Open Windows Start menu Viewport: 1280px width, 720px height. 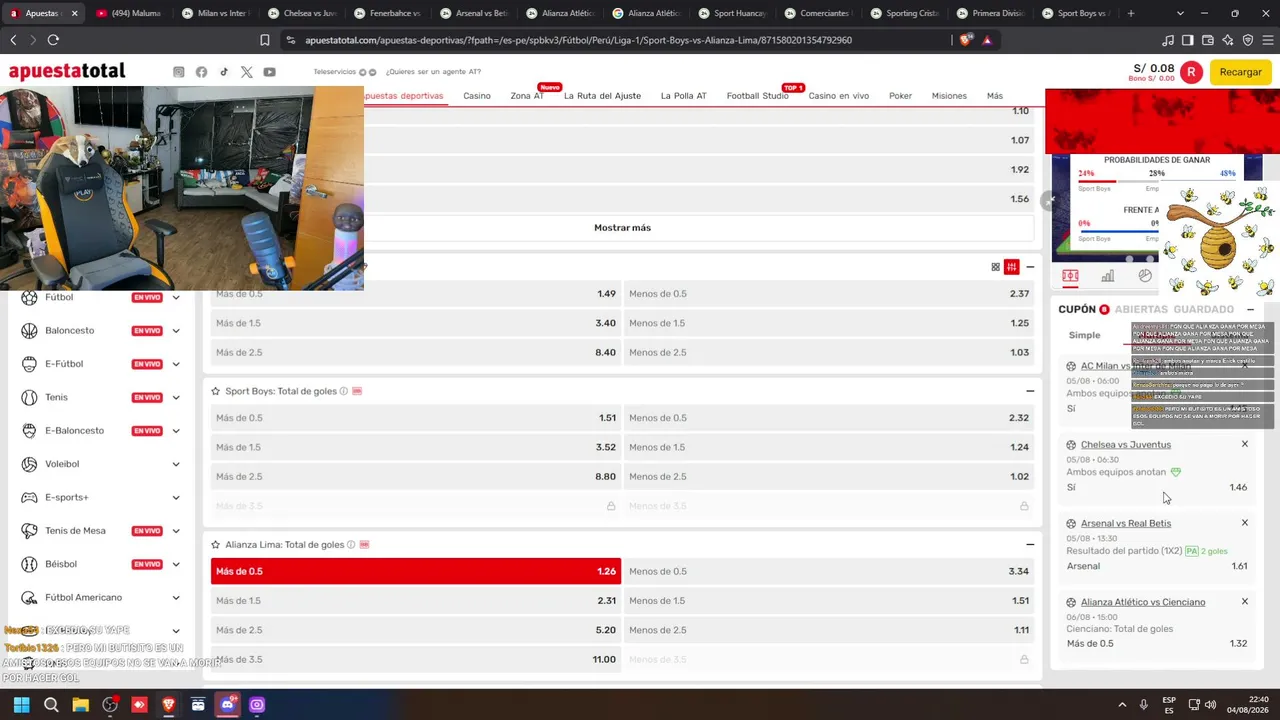(21, 705)
